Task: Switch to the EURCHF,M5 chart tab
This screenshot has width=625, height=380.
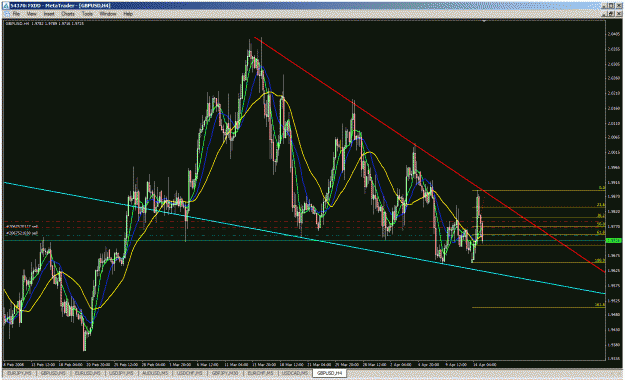Action: [x=260, y=373]
